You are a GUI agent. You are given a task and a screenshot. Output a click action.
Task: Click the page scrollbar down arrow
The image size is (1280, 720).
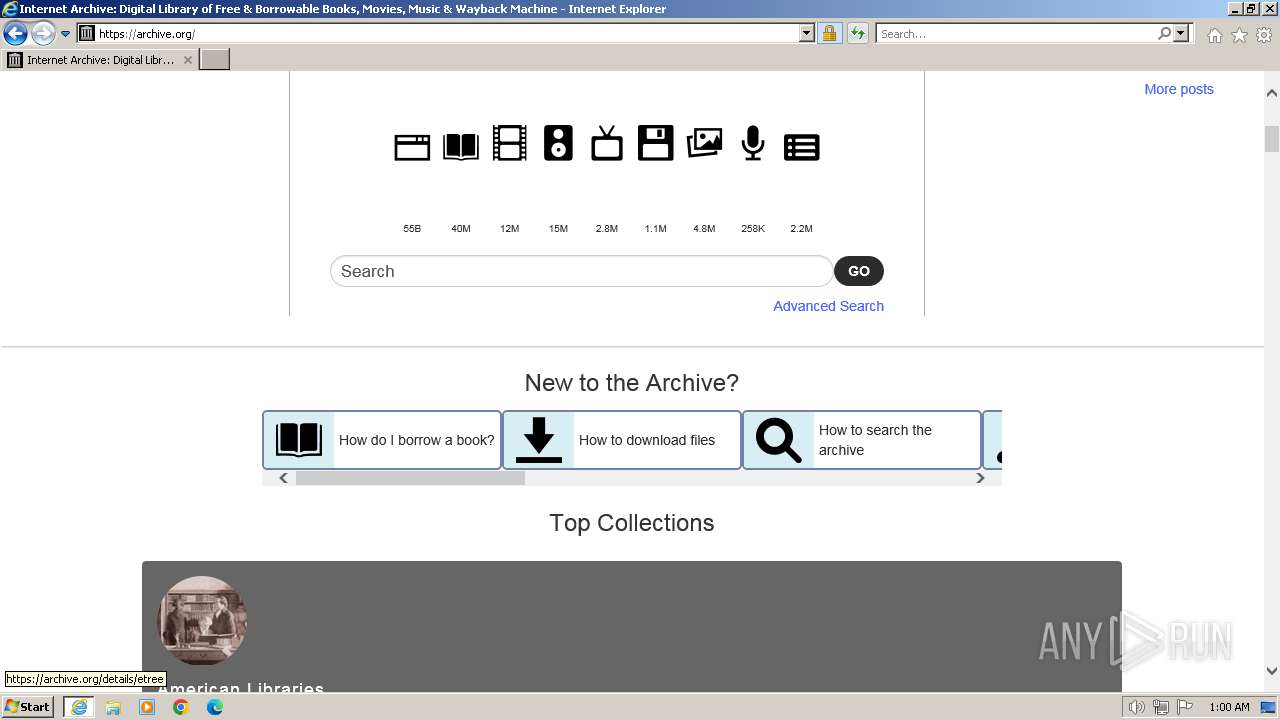click(x=1272, y=671)
